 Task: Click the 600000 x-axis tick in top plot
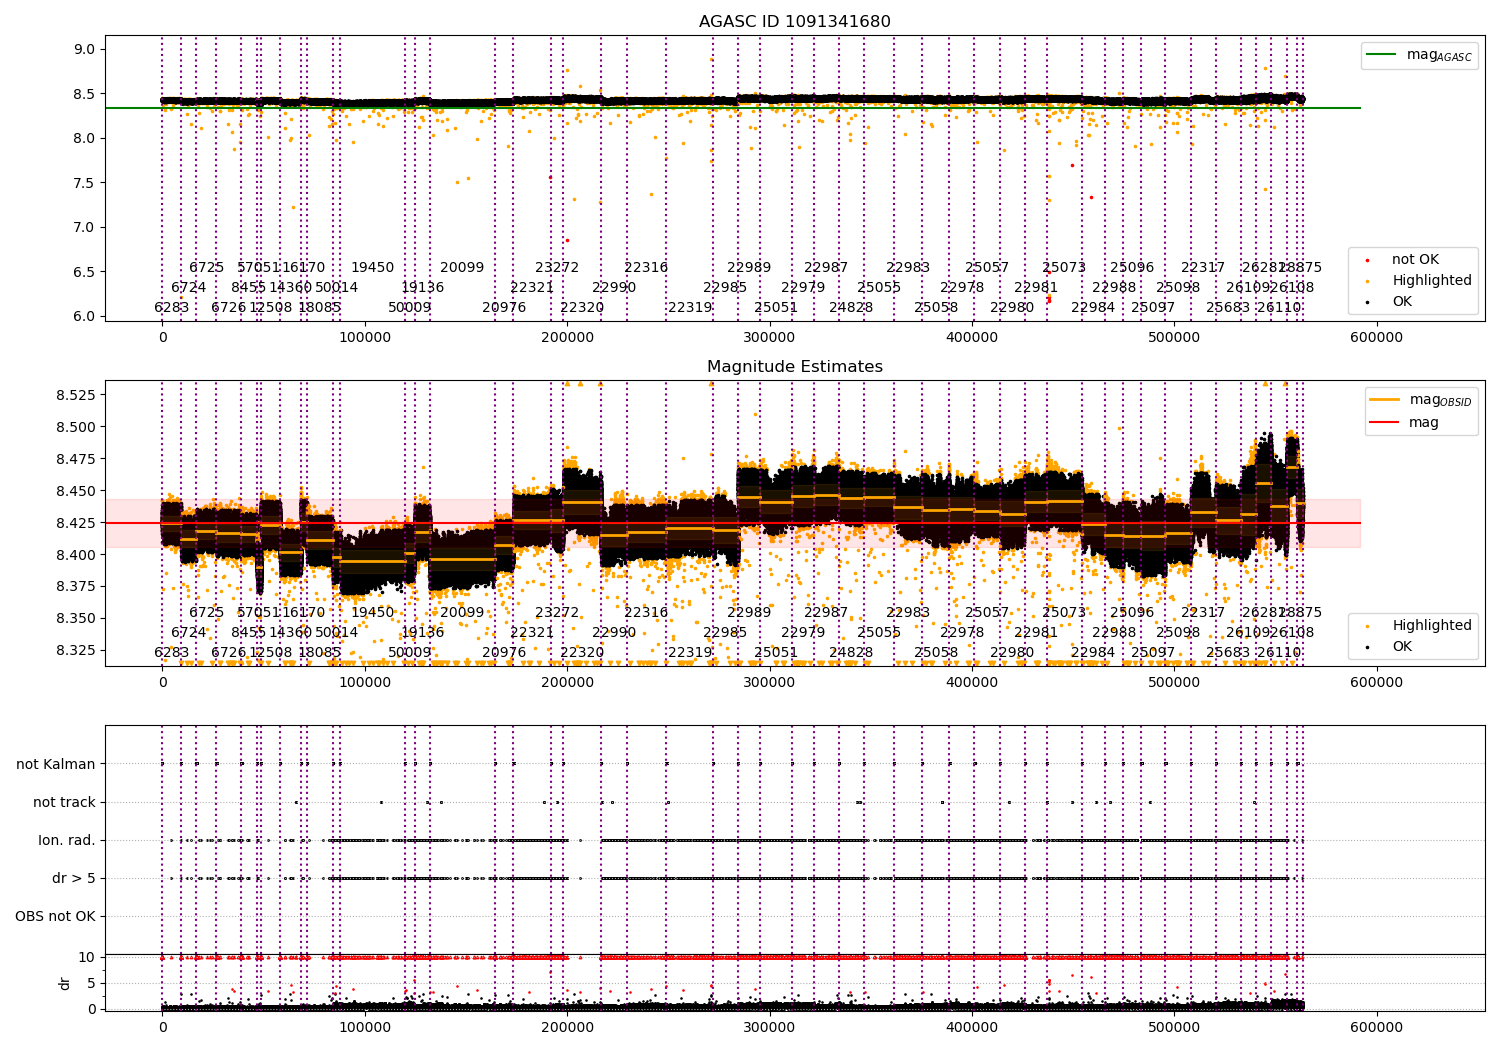(x=1376, y=338)
